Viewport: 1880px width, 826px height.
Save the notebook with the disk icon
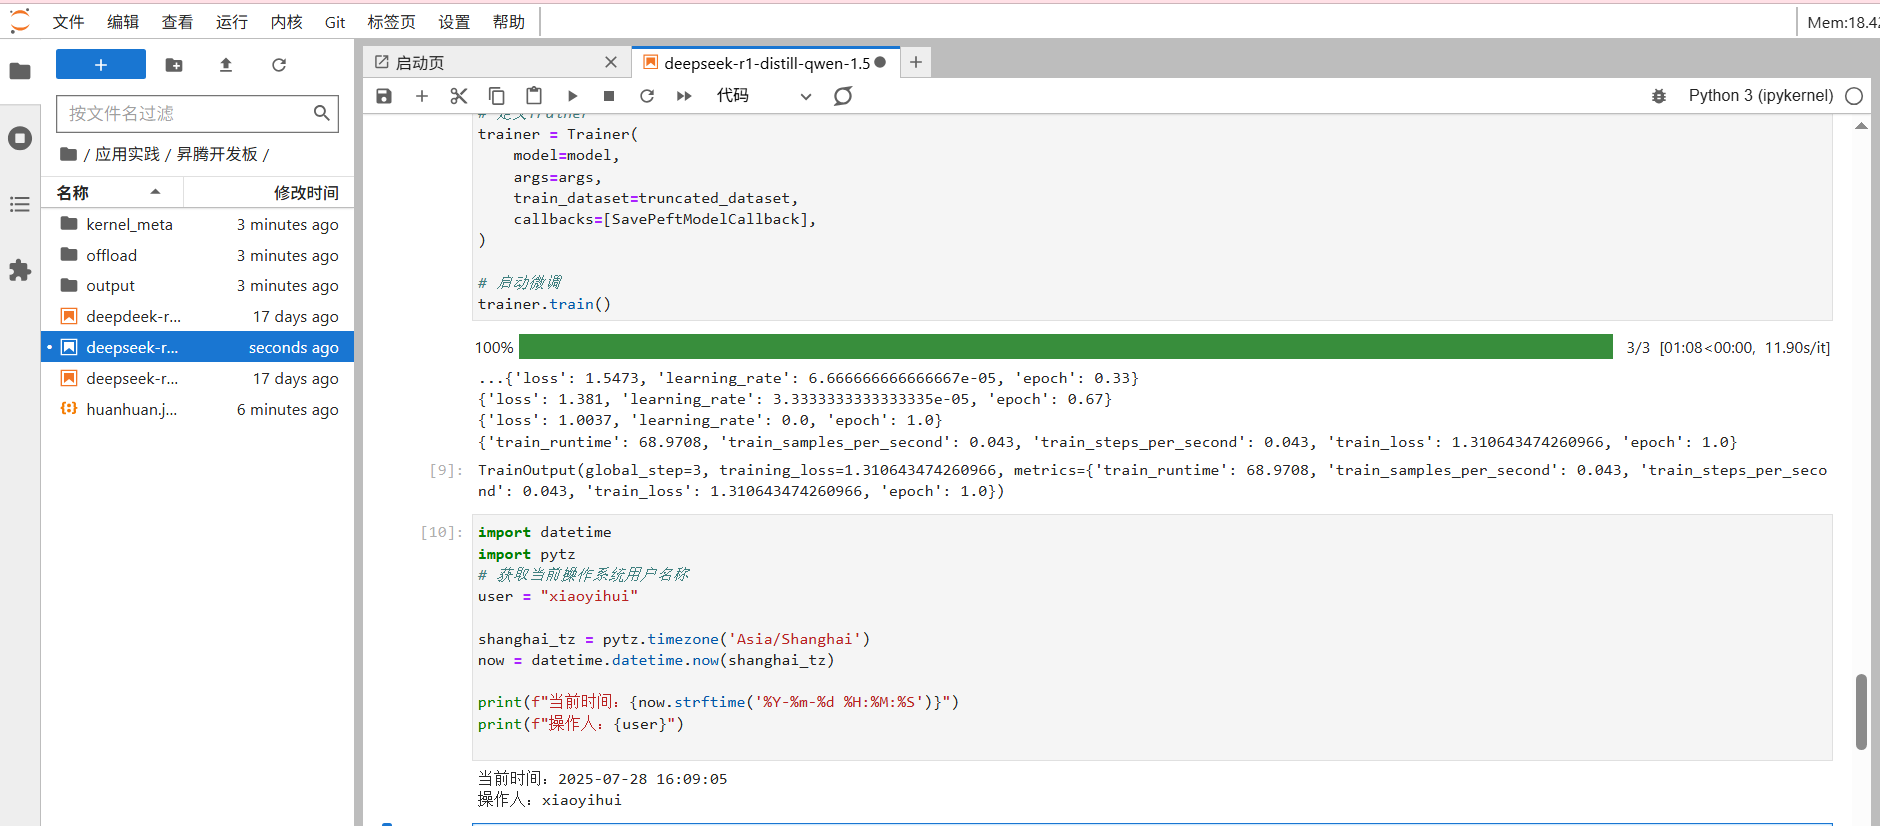(x=384, y=96)
